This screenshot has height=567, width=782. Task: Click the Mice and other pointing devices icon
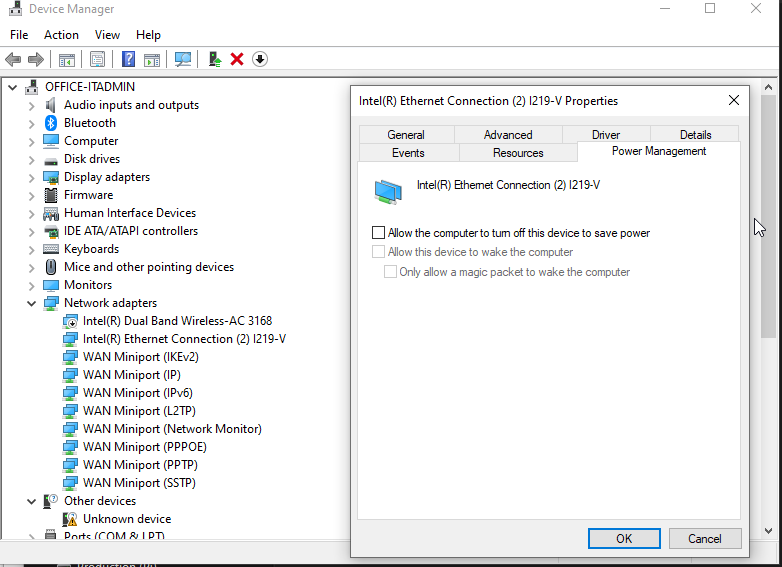[51, 267]
